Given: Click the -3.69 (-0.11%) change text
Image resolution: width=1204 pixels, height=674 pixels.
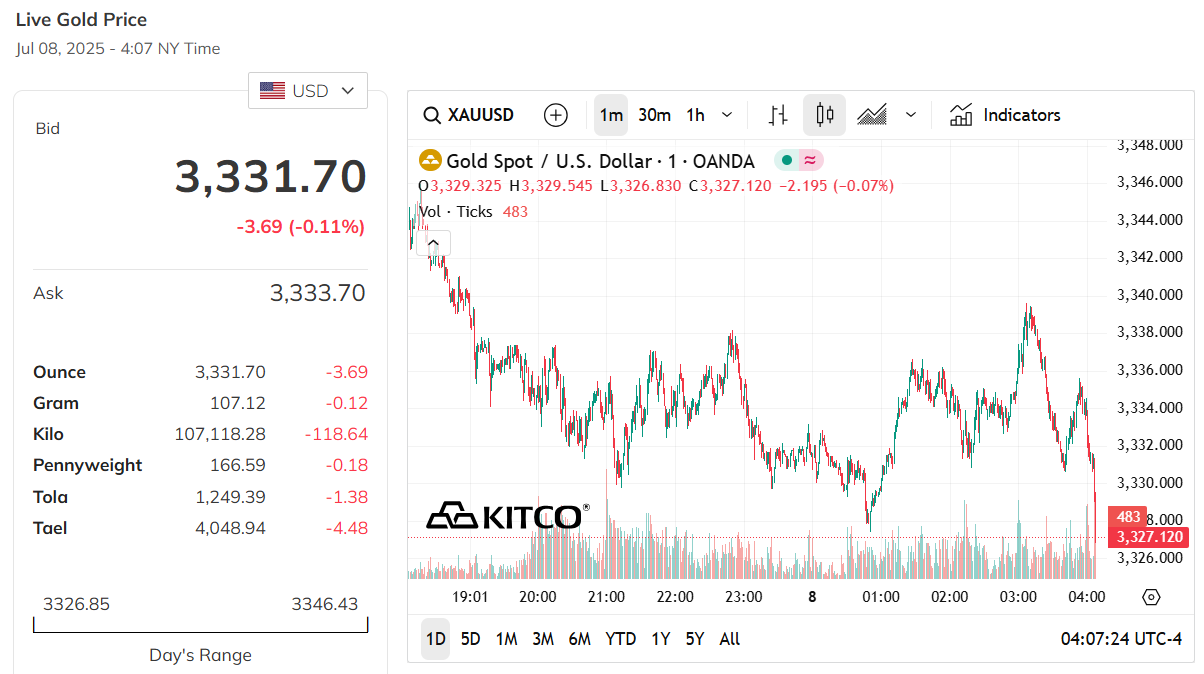Looking at the screenshot, I should click(300, 227).
